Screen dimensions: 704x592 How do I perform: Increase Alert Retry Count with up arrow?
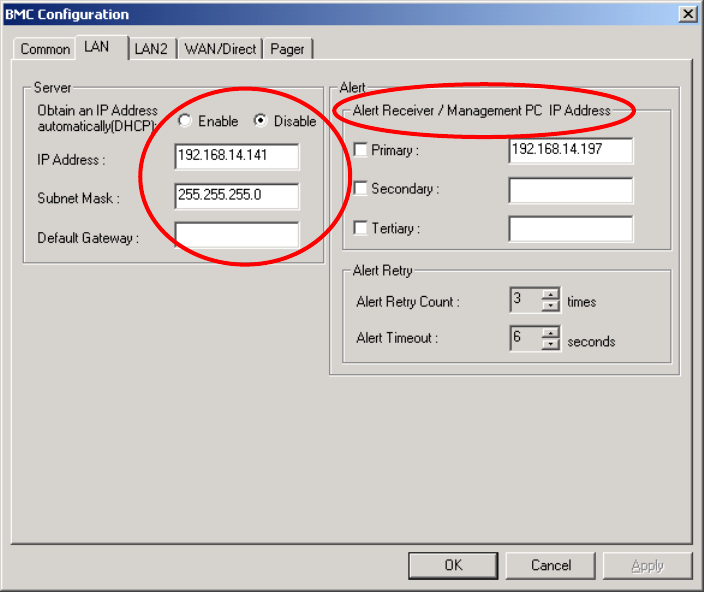(550, 294)
